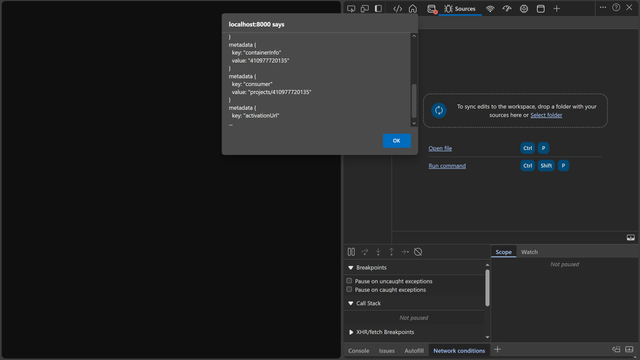640x360 pixels.
Task: Open the Memory panel icon
Action: tap(524, 9)
